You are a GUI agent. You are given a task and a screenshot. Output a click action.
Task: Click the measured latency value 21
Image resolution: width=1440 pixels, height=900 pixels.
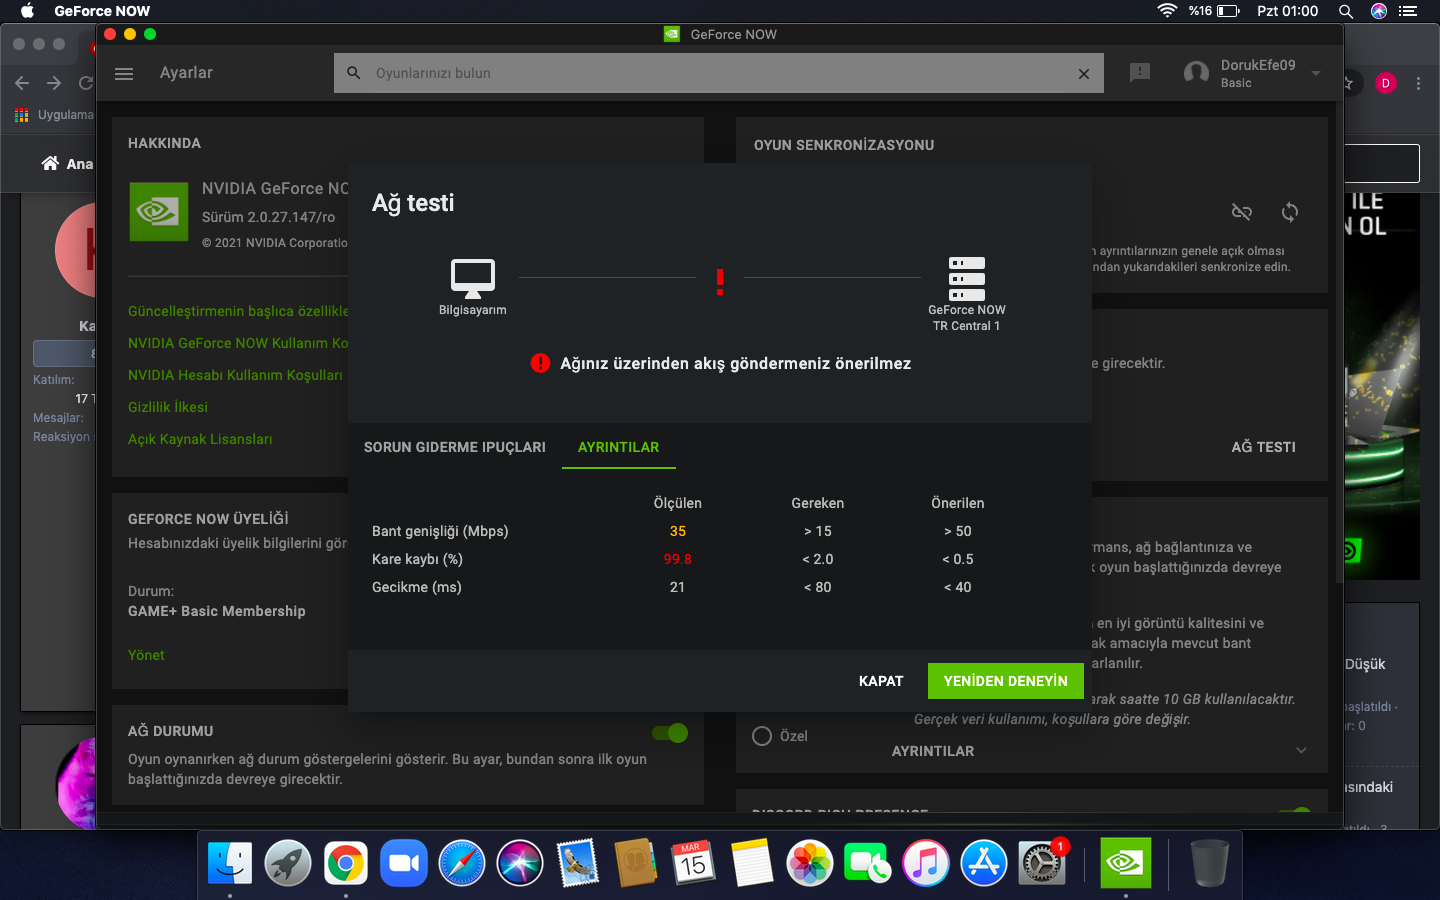pos(678,587)
